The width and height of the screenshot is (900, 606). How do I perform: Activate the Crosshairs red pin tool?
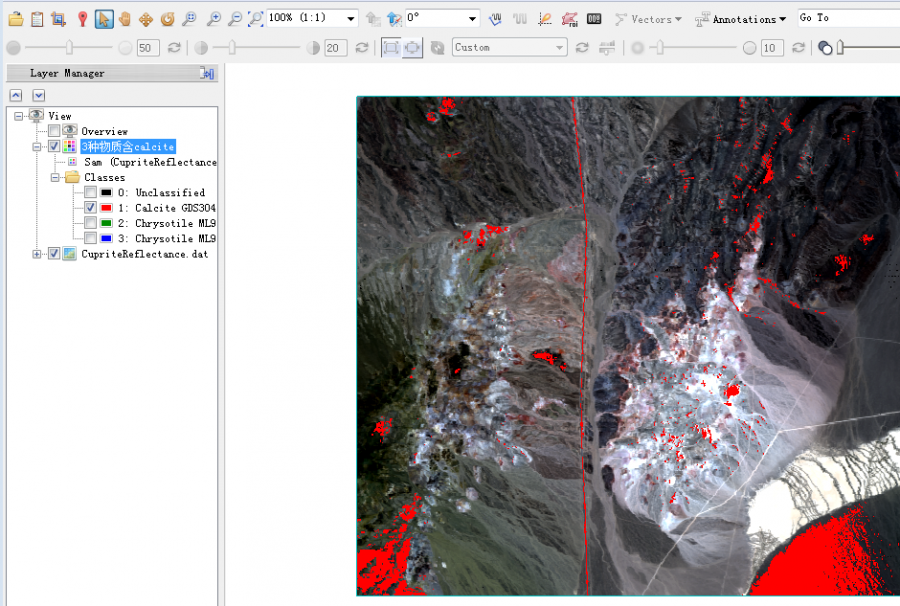(83, 19)
